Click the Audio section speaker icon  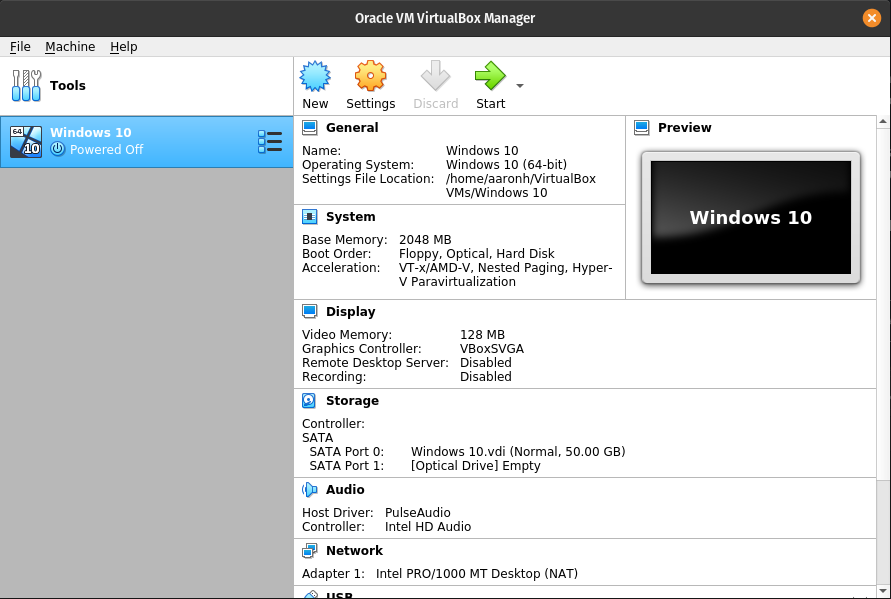tap(310, 489)
